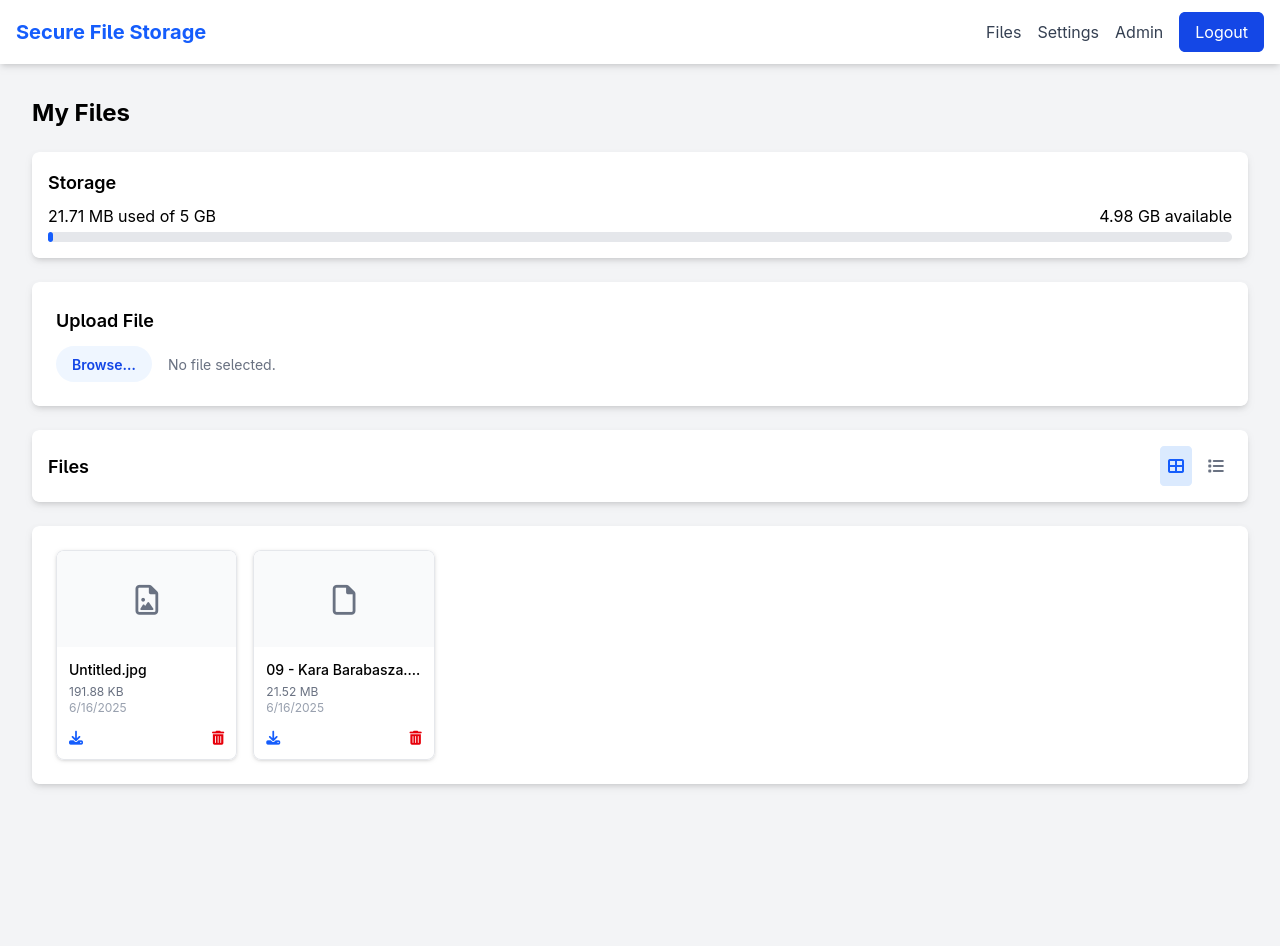
Task: Go to the Settings page
Action: pyautogui.click(x=1068, y=32)
